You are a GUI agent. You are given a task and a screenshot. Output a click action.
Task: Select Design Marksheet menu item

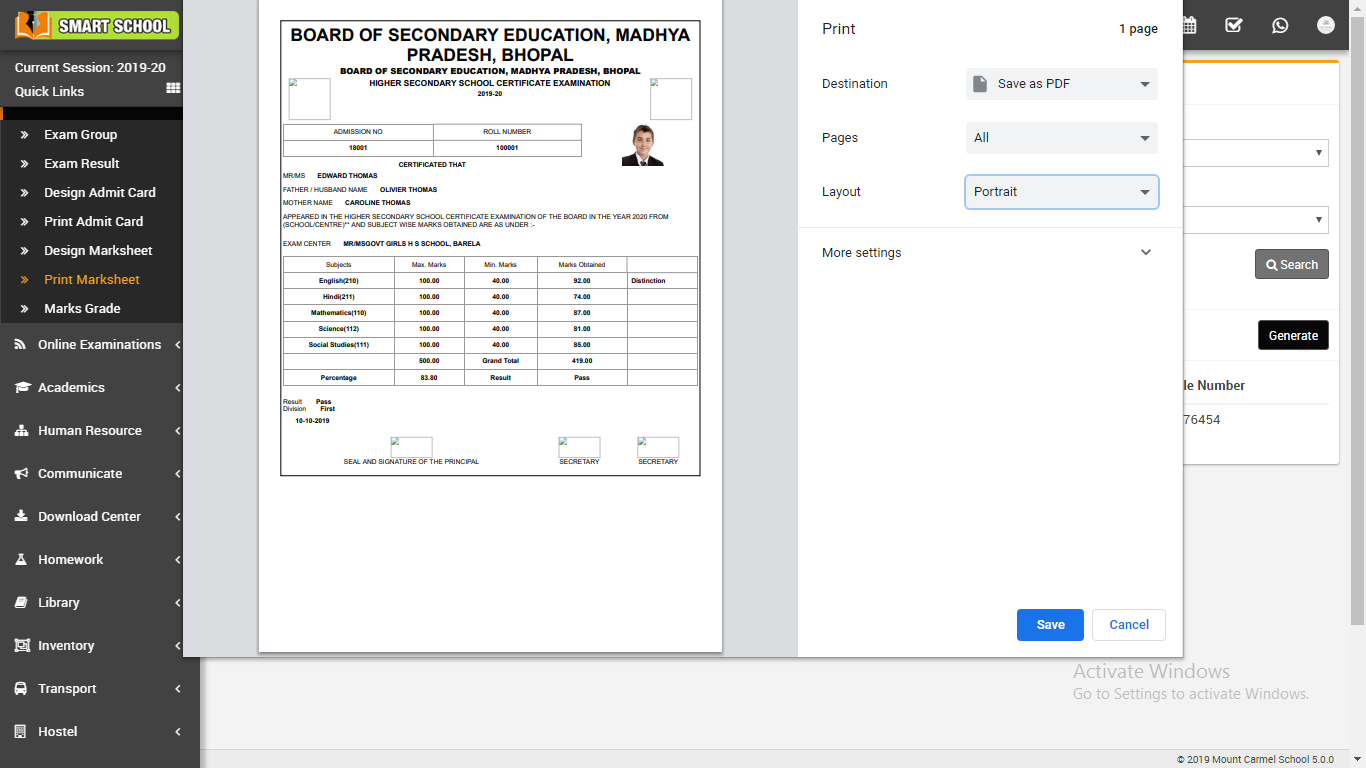pyautogui.click(x=98, y=251)
